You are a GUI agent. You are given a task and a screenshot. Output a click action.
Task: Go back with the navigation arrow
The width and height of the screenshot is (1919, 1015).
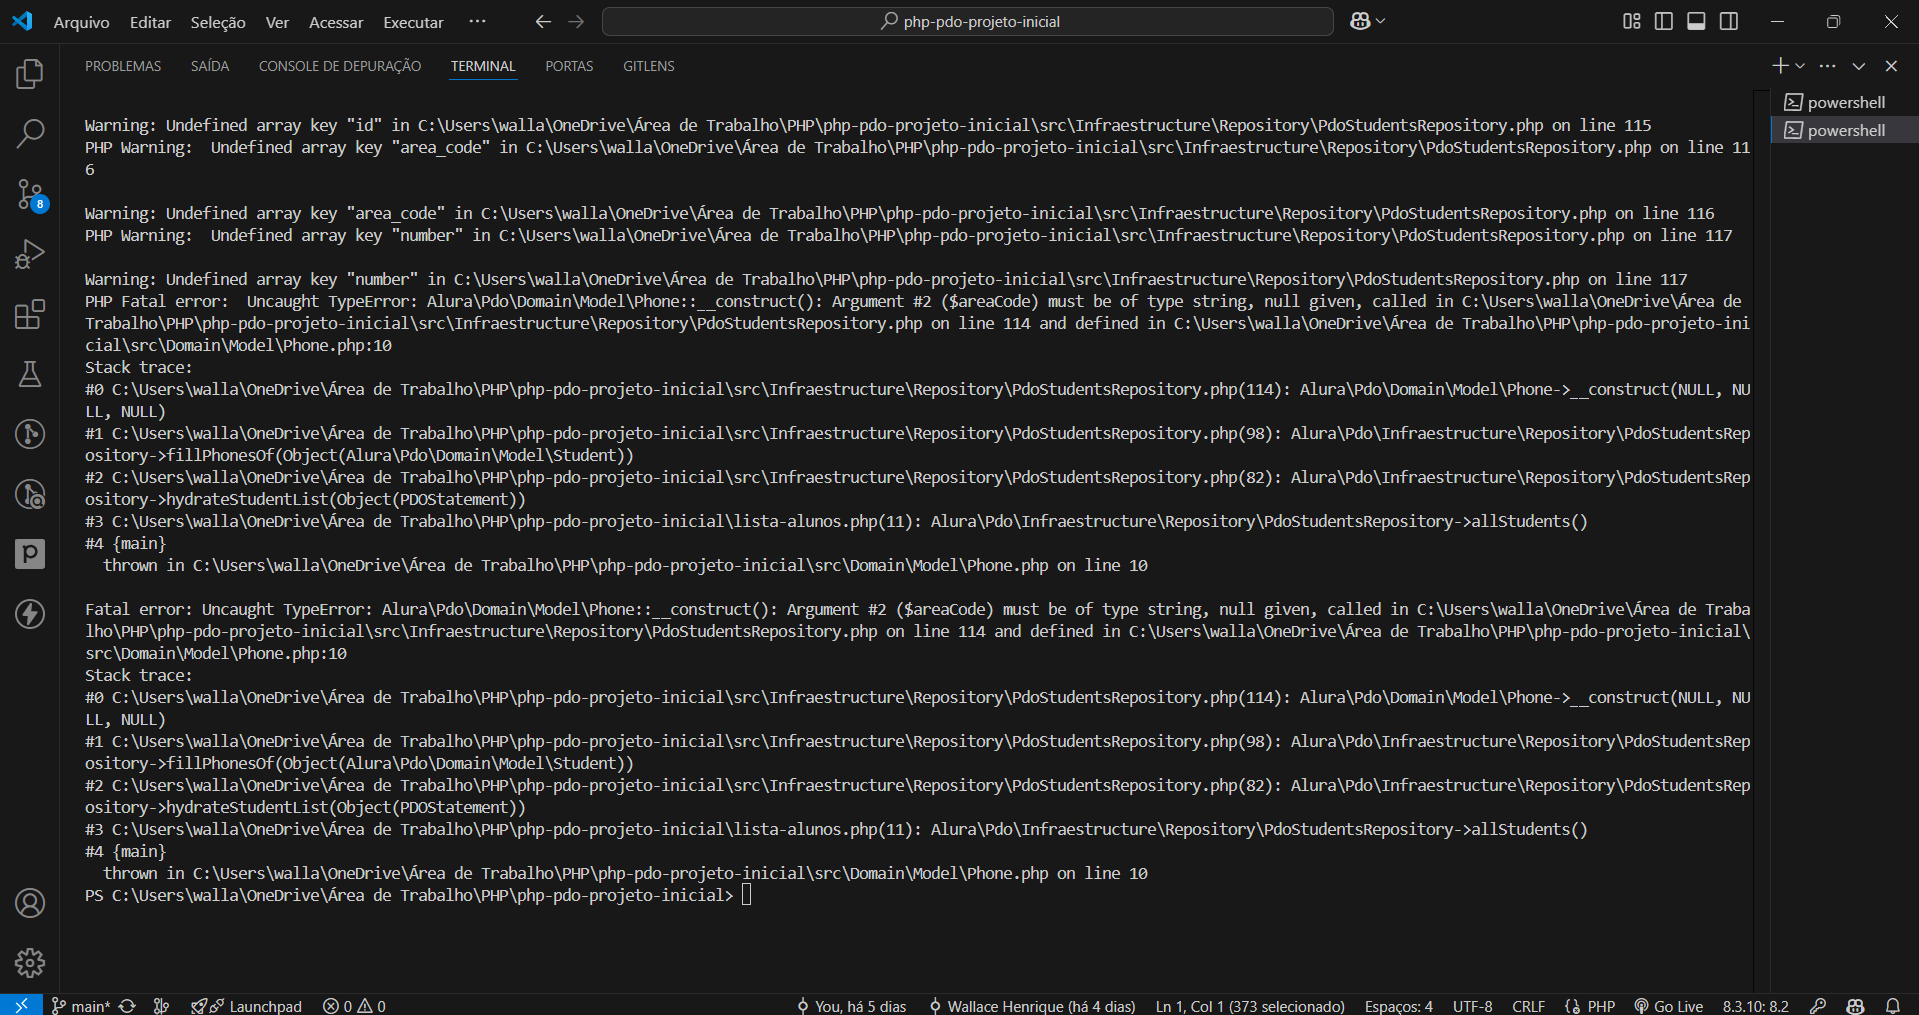pos(543,21)
